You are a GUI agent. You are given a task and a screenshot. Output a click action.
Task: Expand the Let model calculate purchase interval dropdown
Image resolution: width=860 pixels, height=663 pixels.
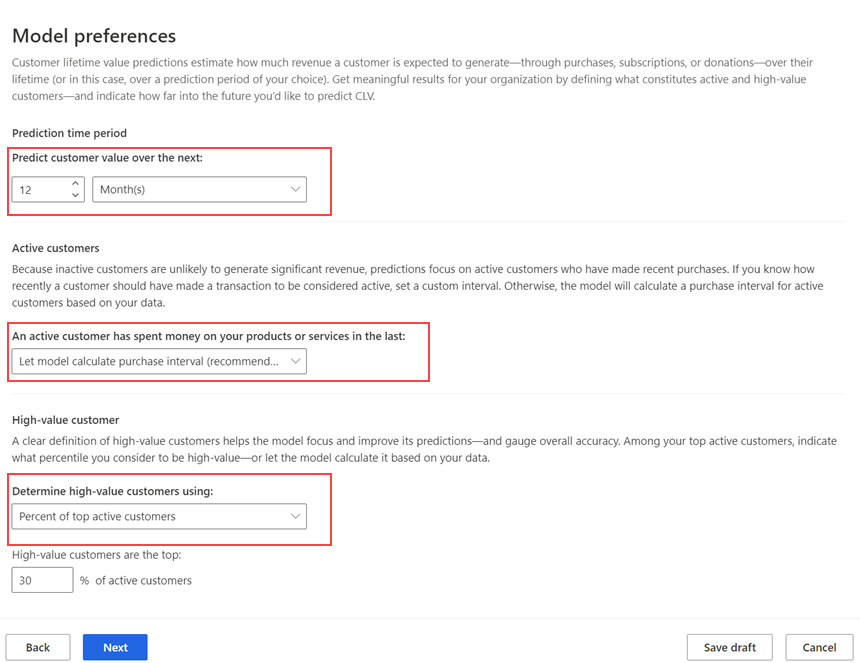coord(159,361)
